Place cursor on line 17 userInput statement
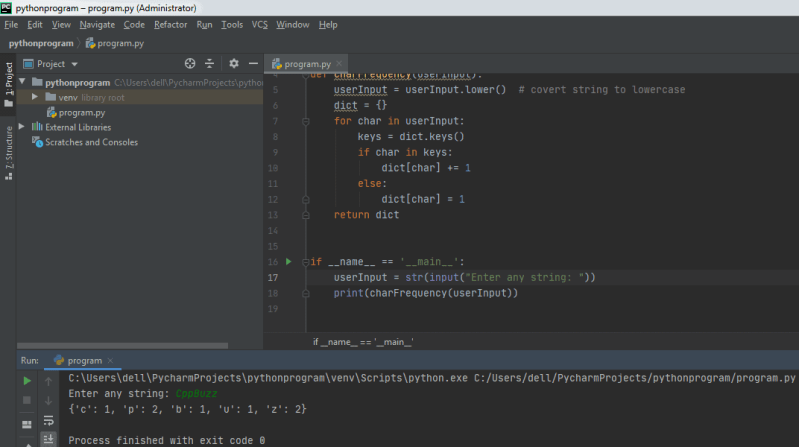 click(464, 277)
